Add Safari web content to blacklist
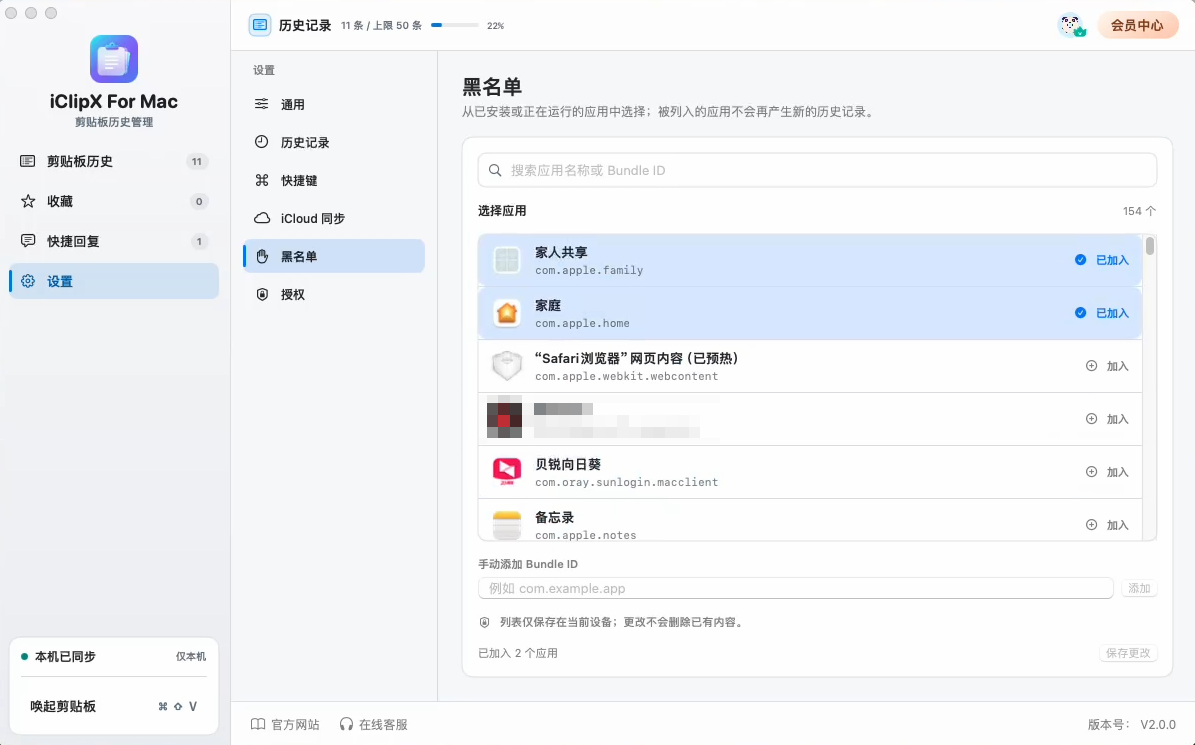 pyautogui.click(x=1107, y=366)
